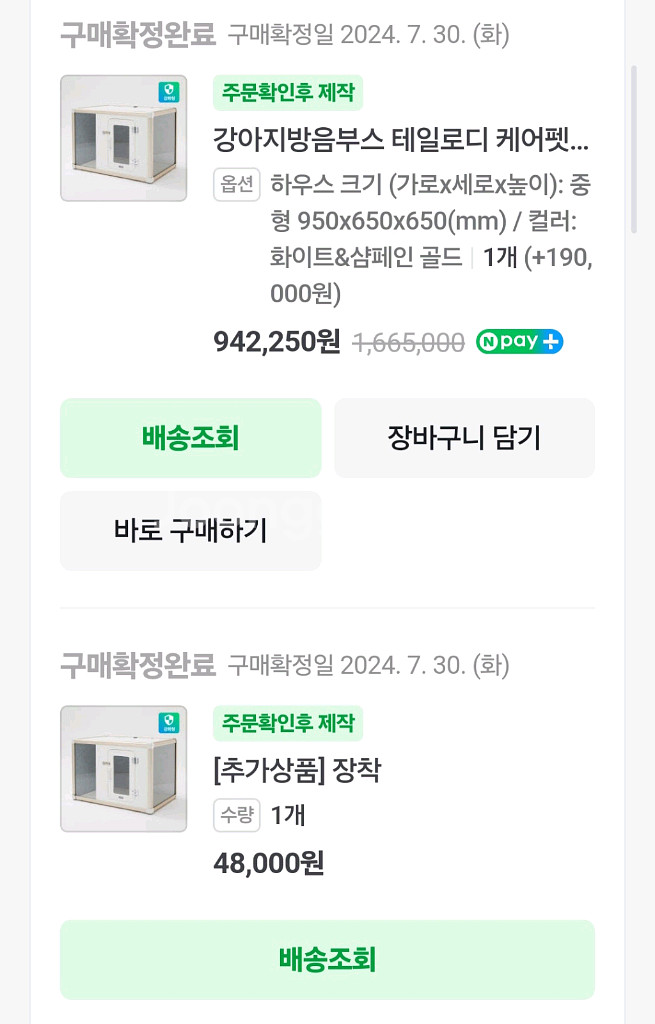Click green shield badge on 강아지방음부스 thumbnail

tap(169, 93)
